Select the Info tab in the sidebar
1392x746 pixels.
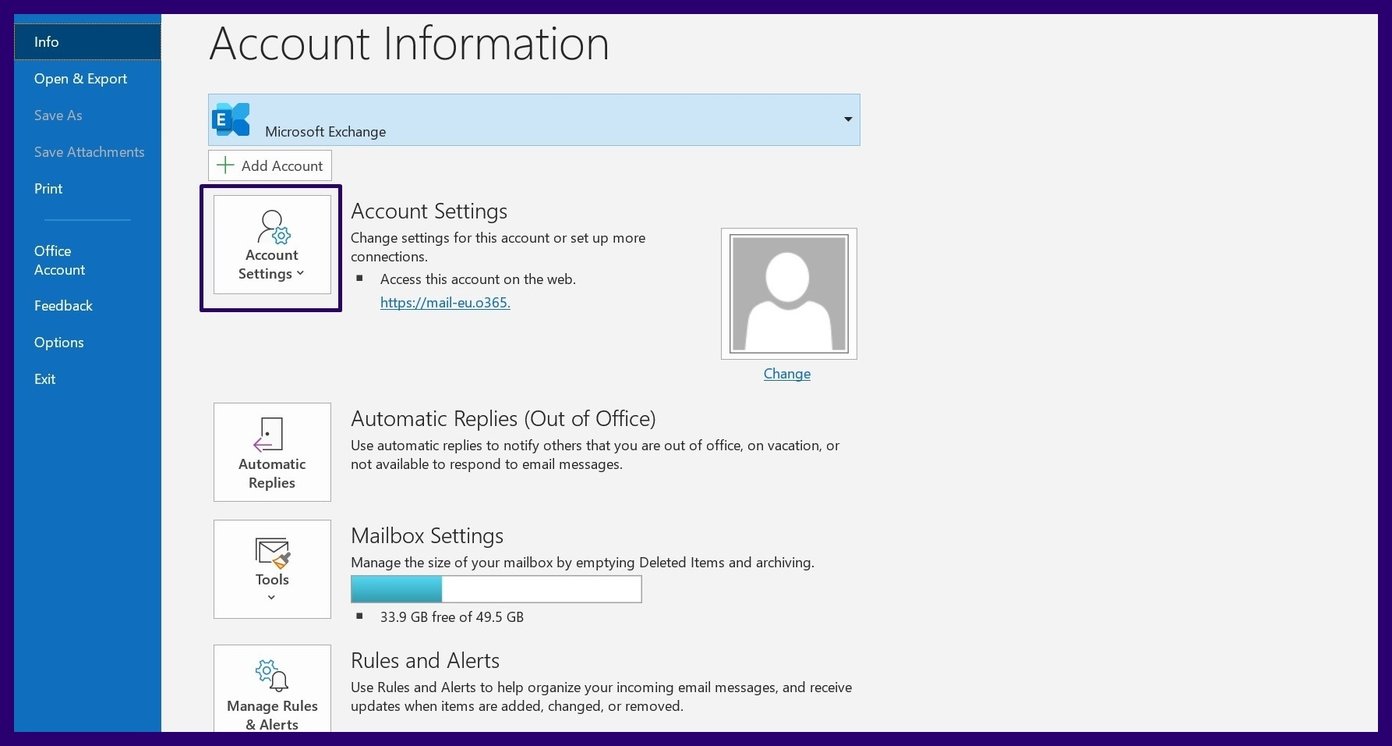pos(87,42)
